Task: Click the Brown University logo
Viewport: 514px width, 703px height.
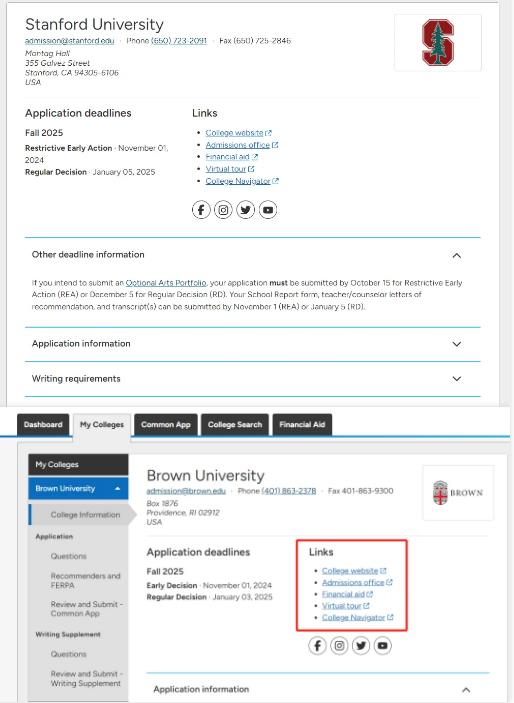Action: [458, 493]
